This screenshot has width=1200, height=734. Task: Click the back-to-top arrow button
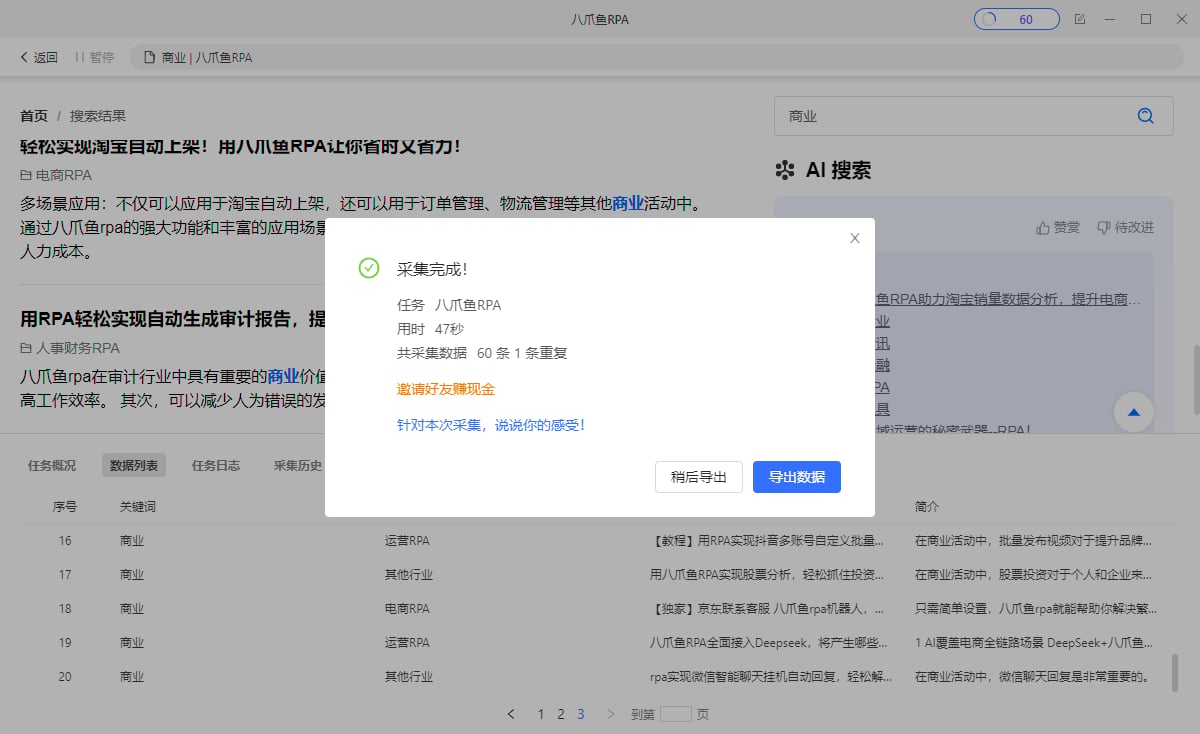tap(1134, 411)
